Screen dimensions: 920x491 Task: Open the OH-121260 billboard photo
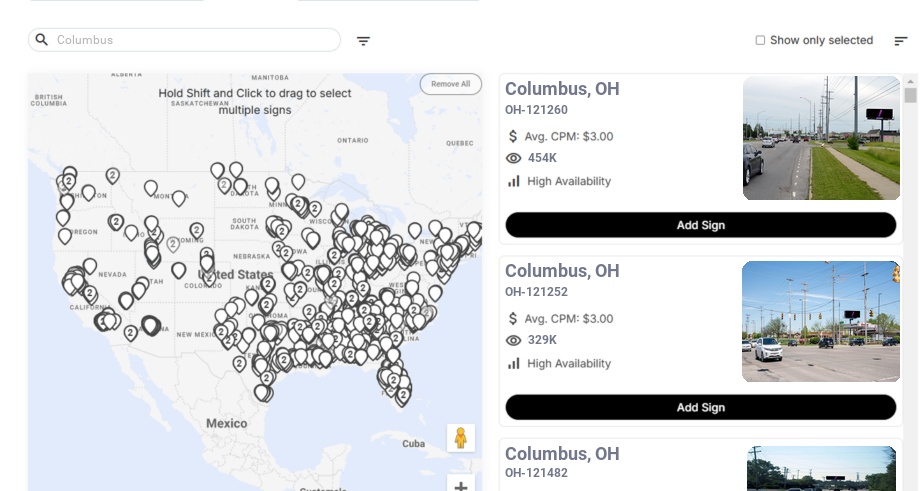coord(821,138)
